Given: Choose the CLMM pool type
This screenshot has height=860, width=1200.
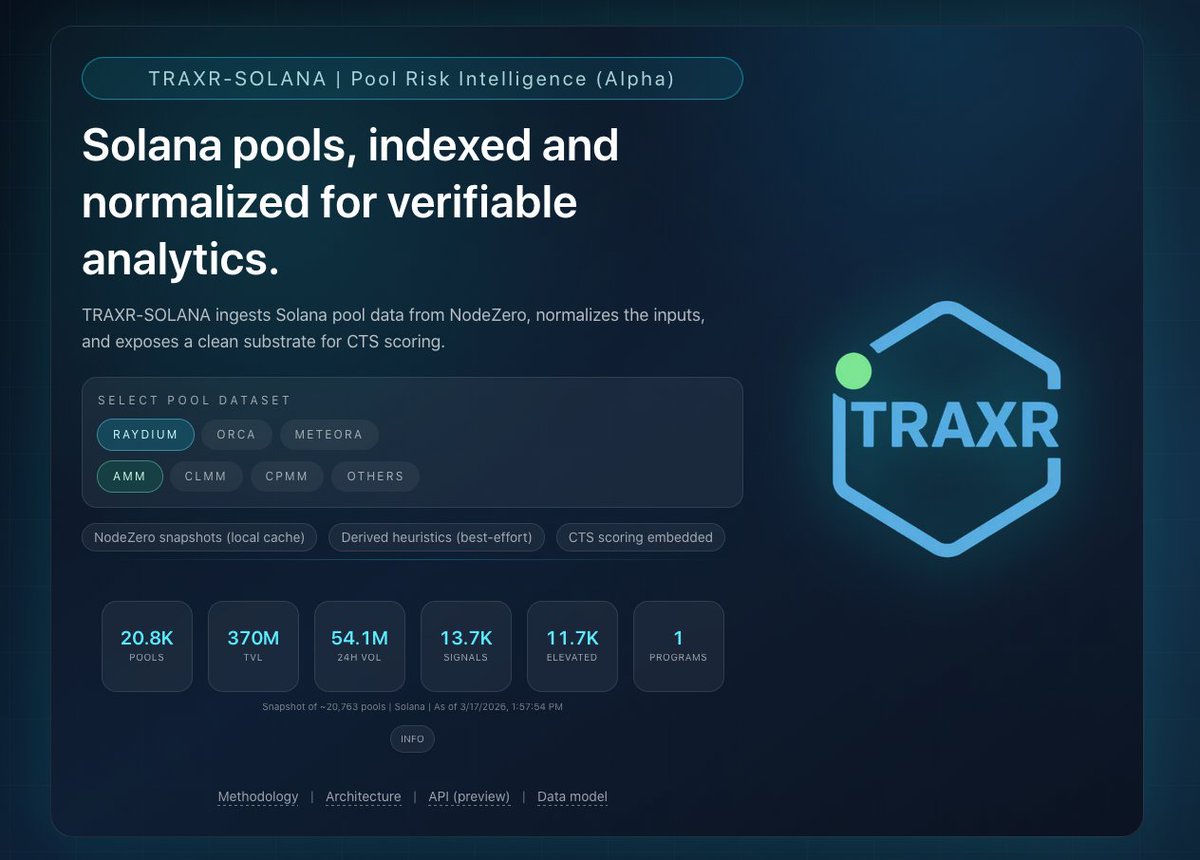Looking at the screenshot, I should click(x=206, y=476).
